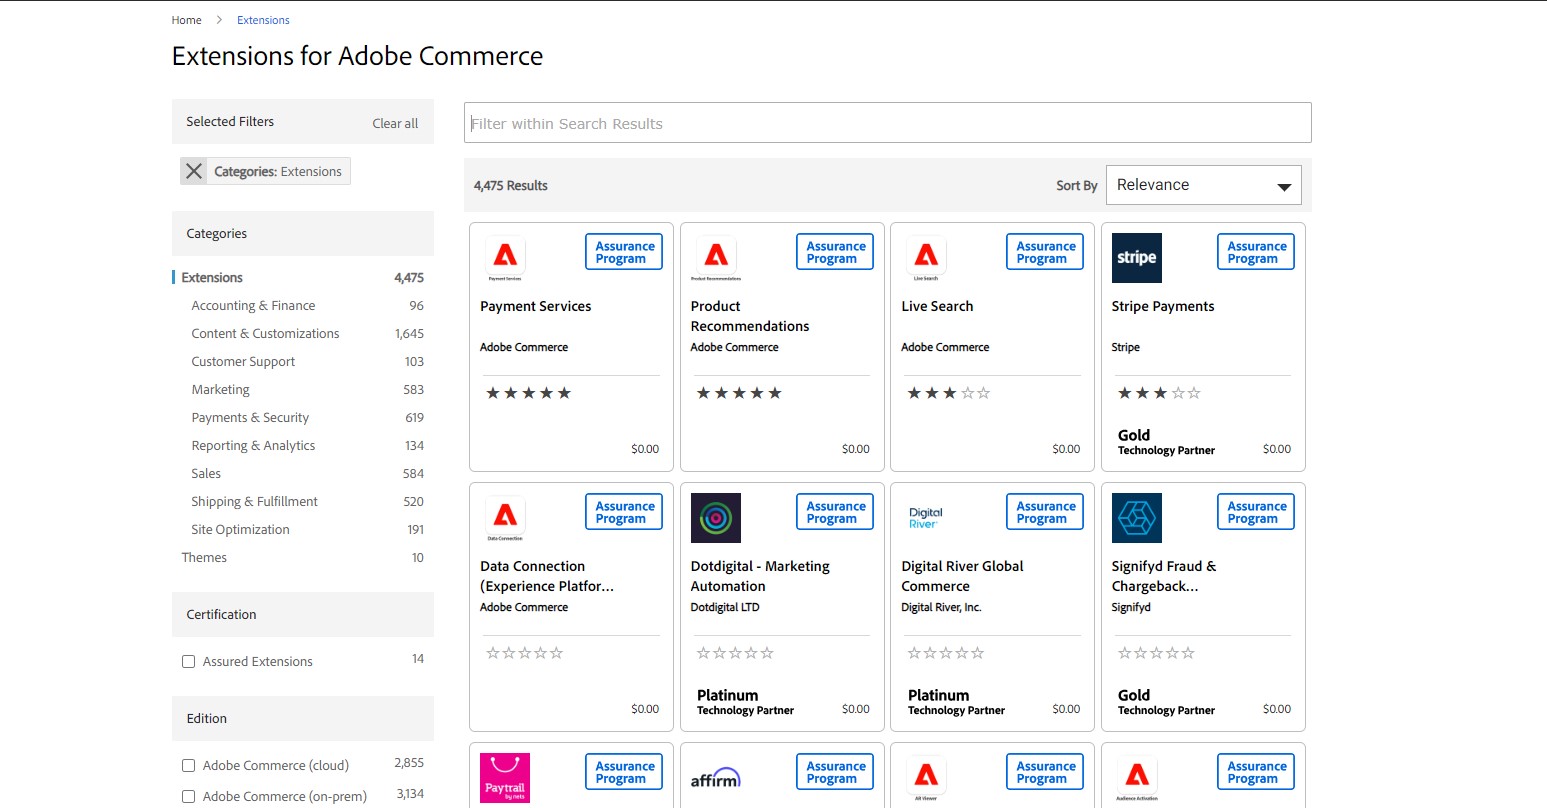Open the Payment Services extension title

(x=535, y=306)
